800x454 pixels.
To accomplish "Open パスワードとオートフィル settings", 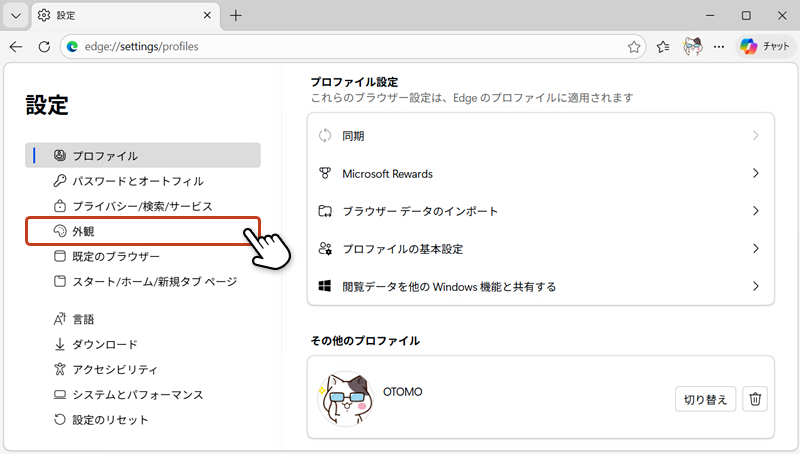I will point(137,181).
